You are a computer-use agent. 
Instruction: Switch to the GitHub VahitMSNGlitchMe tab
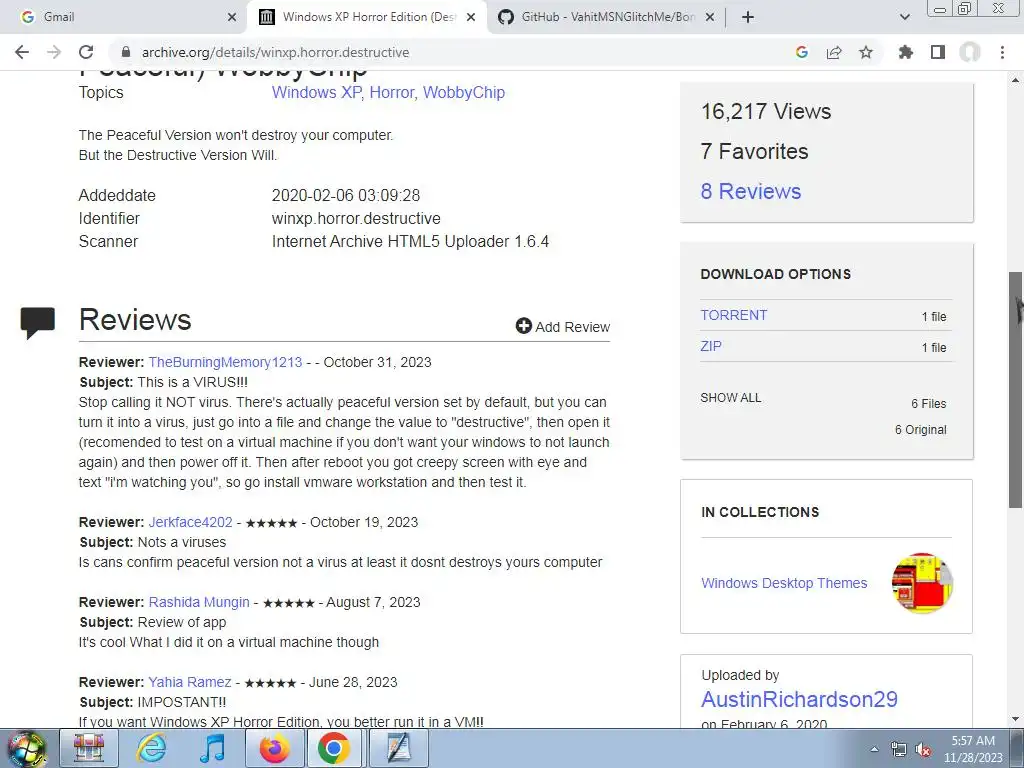point(606,17)
